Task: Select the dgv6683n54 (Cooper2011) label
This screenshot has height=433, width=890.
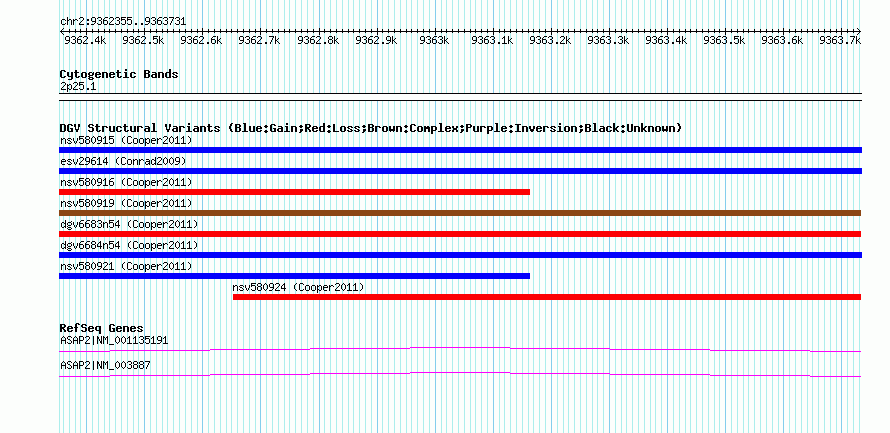Action: coord(129,224)
